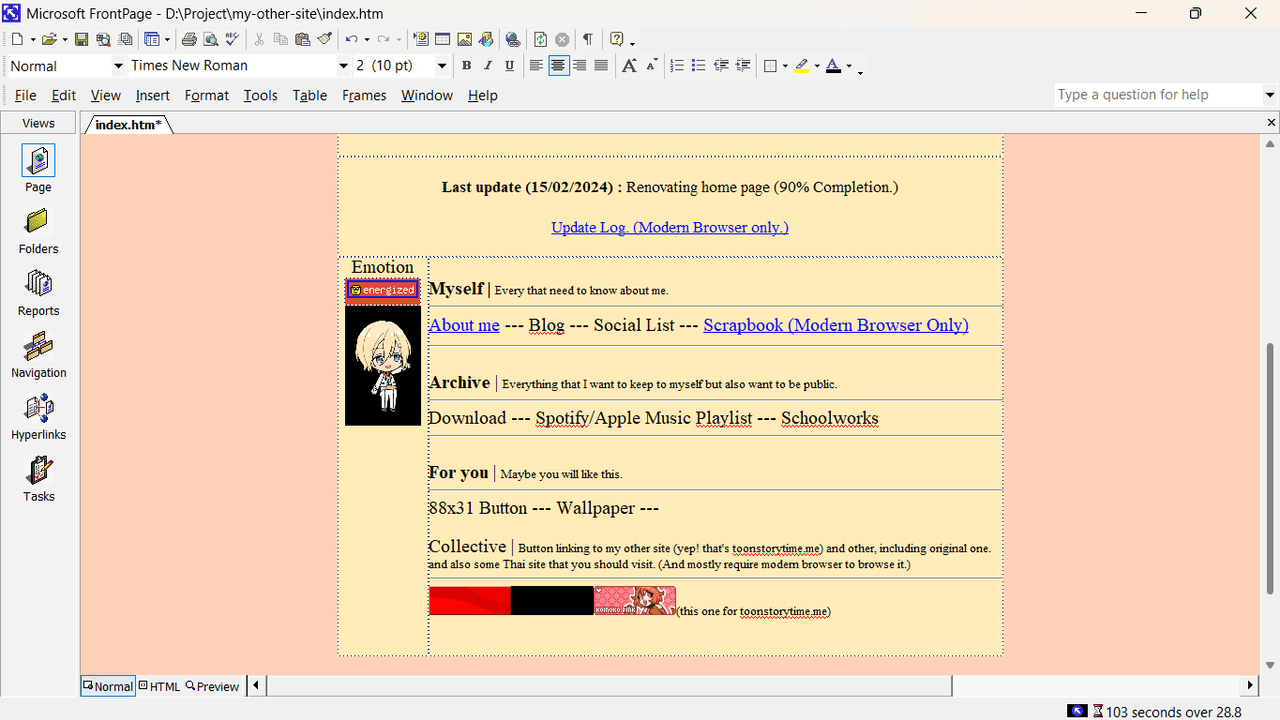Open the paragraph style dropdown showing Normal
The height and width of the screenshot is (720, 1280).
(x=118, y=66)
